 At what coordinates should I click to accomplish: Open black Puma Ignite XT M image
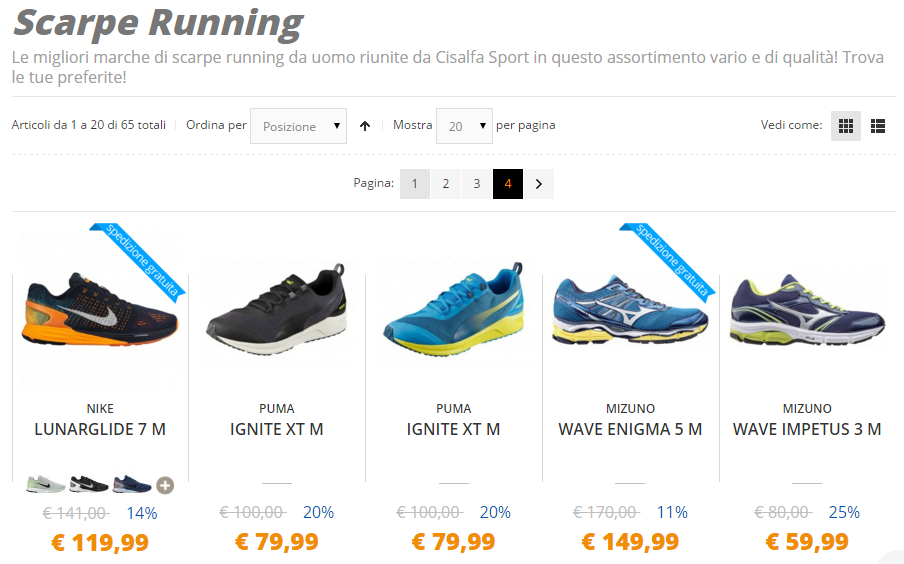point(277,309)
